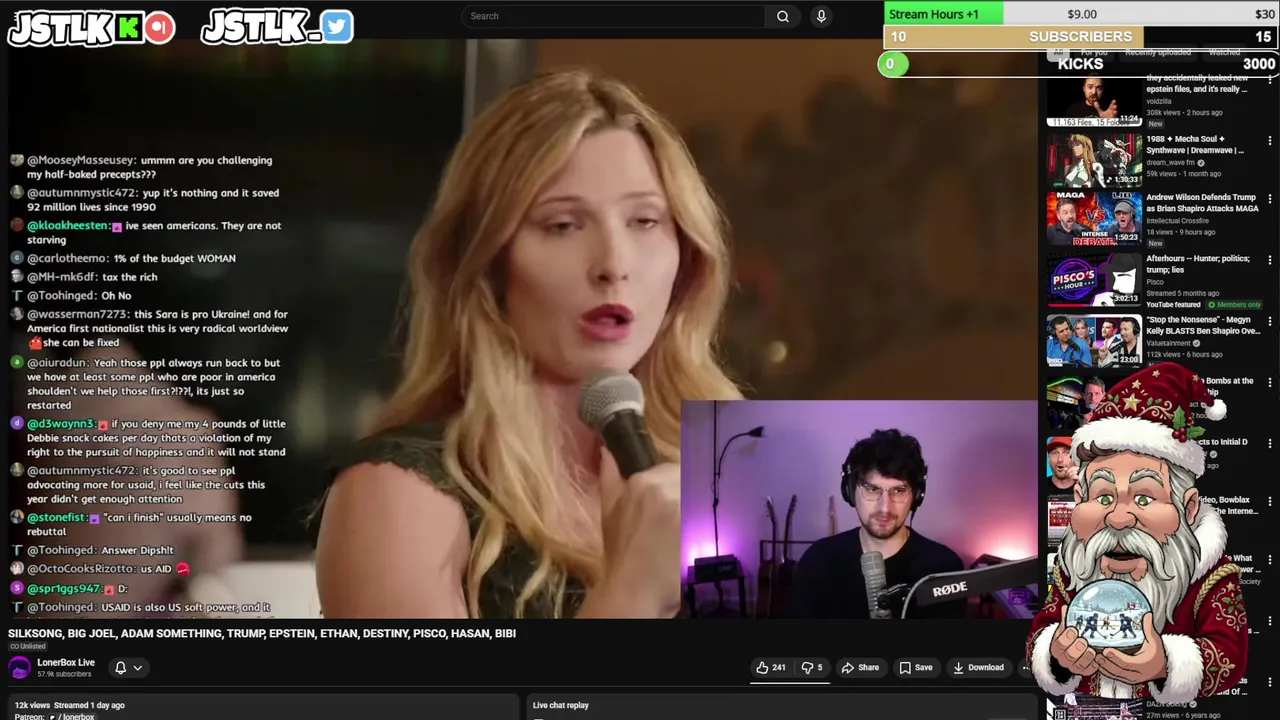1280x720 pixels.
Task: Open the voidzilla channel name
Action: [1158, 101]
